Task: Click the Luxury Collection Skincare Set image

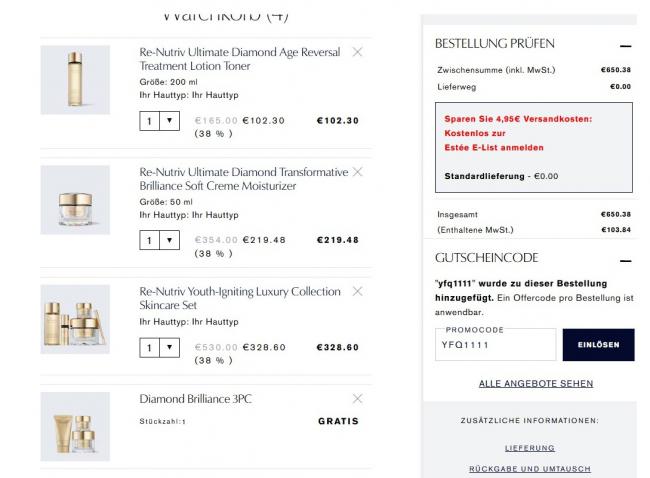Action: (x=75, y=320)
